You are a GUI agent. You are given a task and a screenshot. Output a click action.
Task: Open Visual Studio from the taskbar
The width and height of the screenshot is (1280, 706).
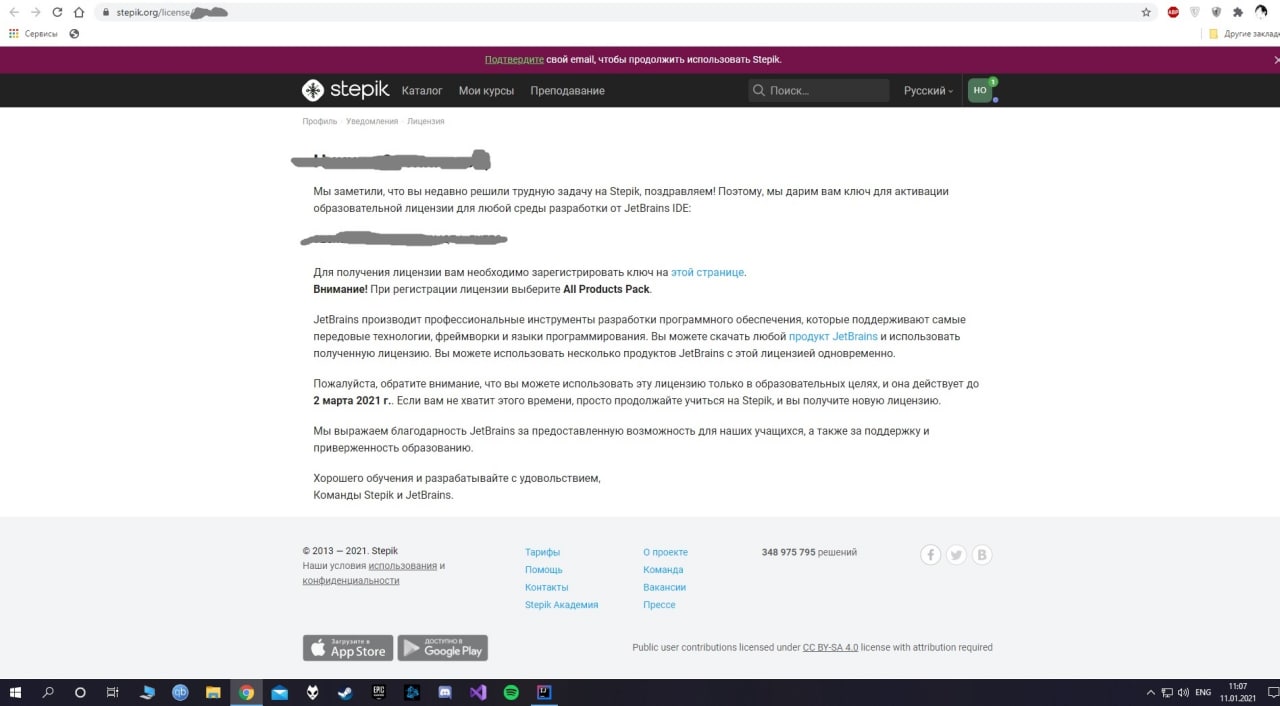(478, 692)
